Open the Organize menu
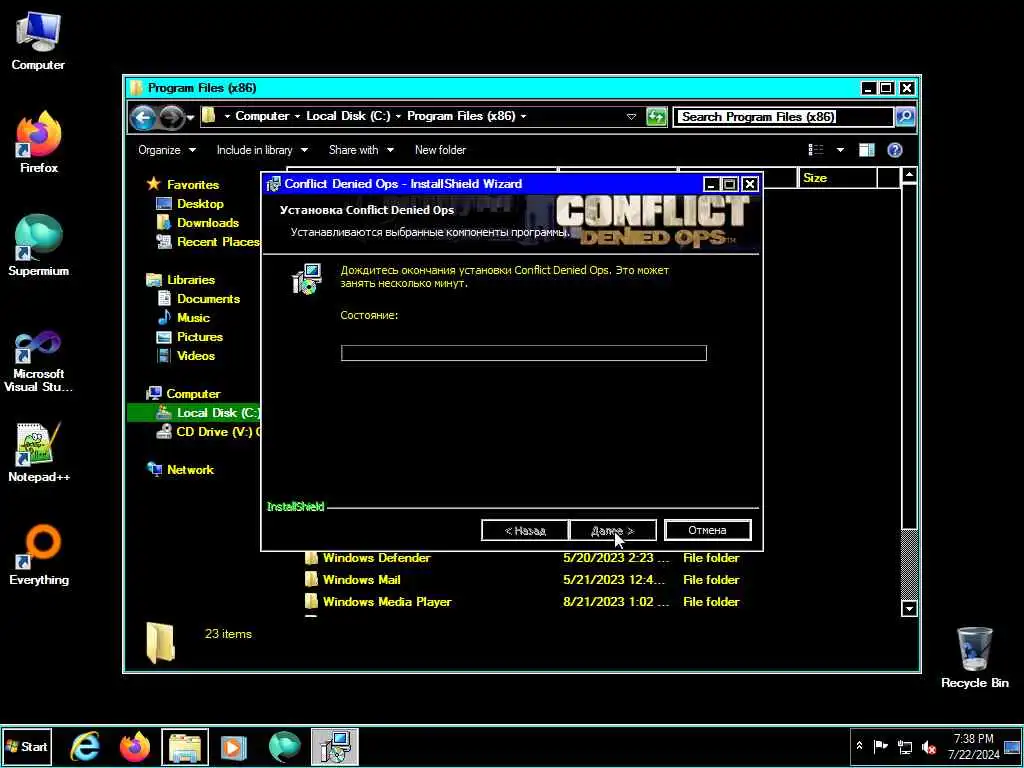 [167, 150]
